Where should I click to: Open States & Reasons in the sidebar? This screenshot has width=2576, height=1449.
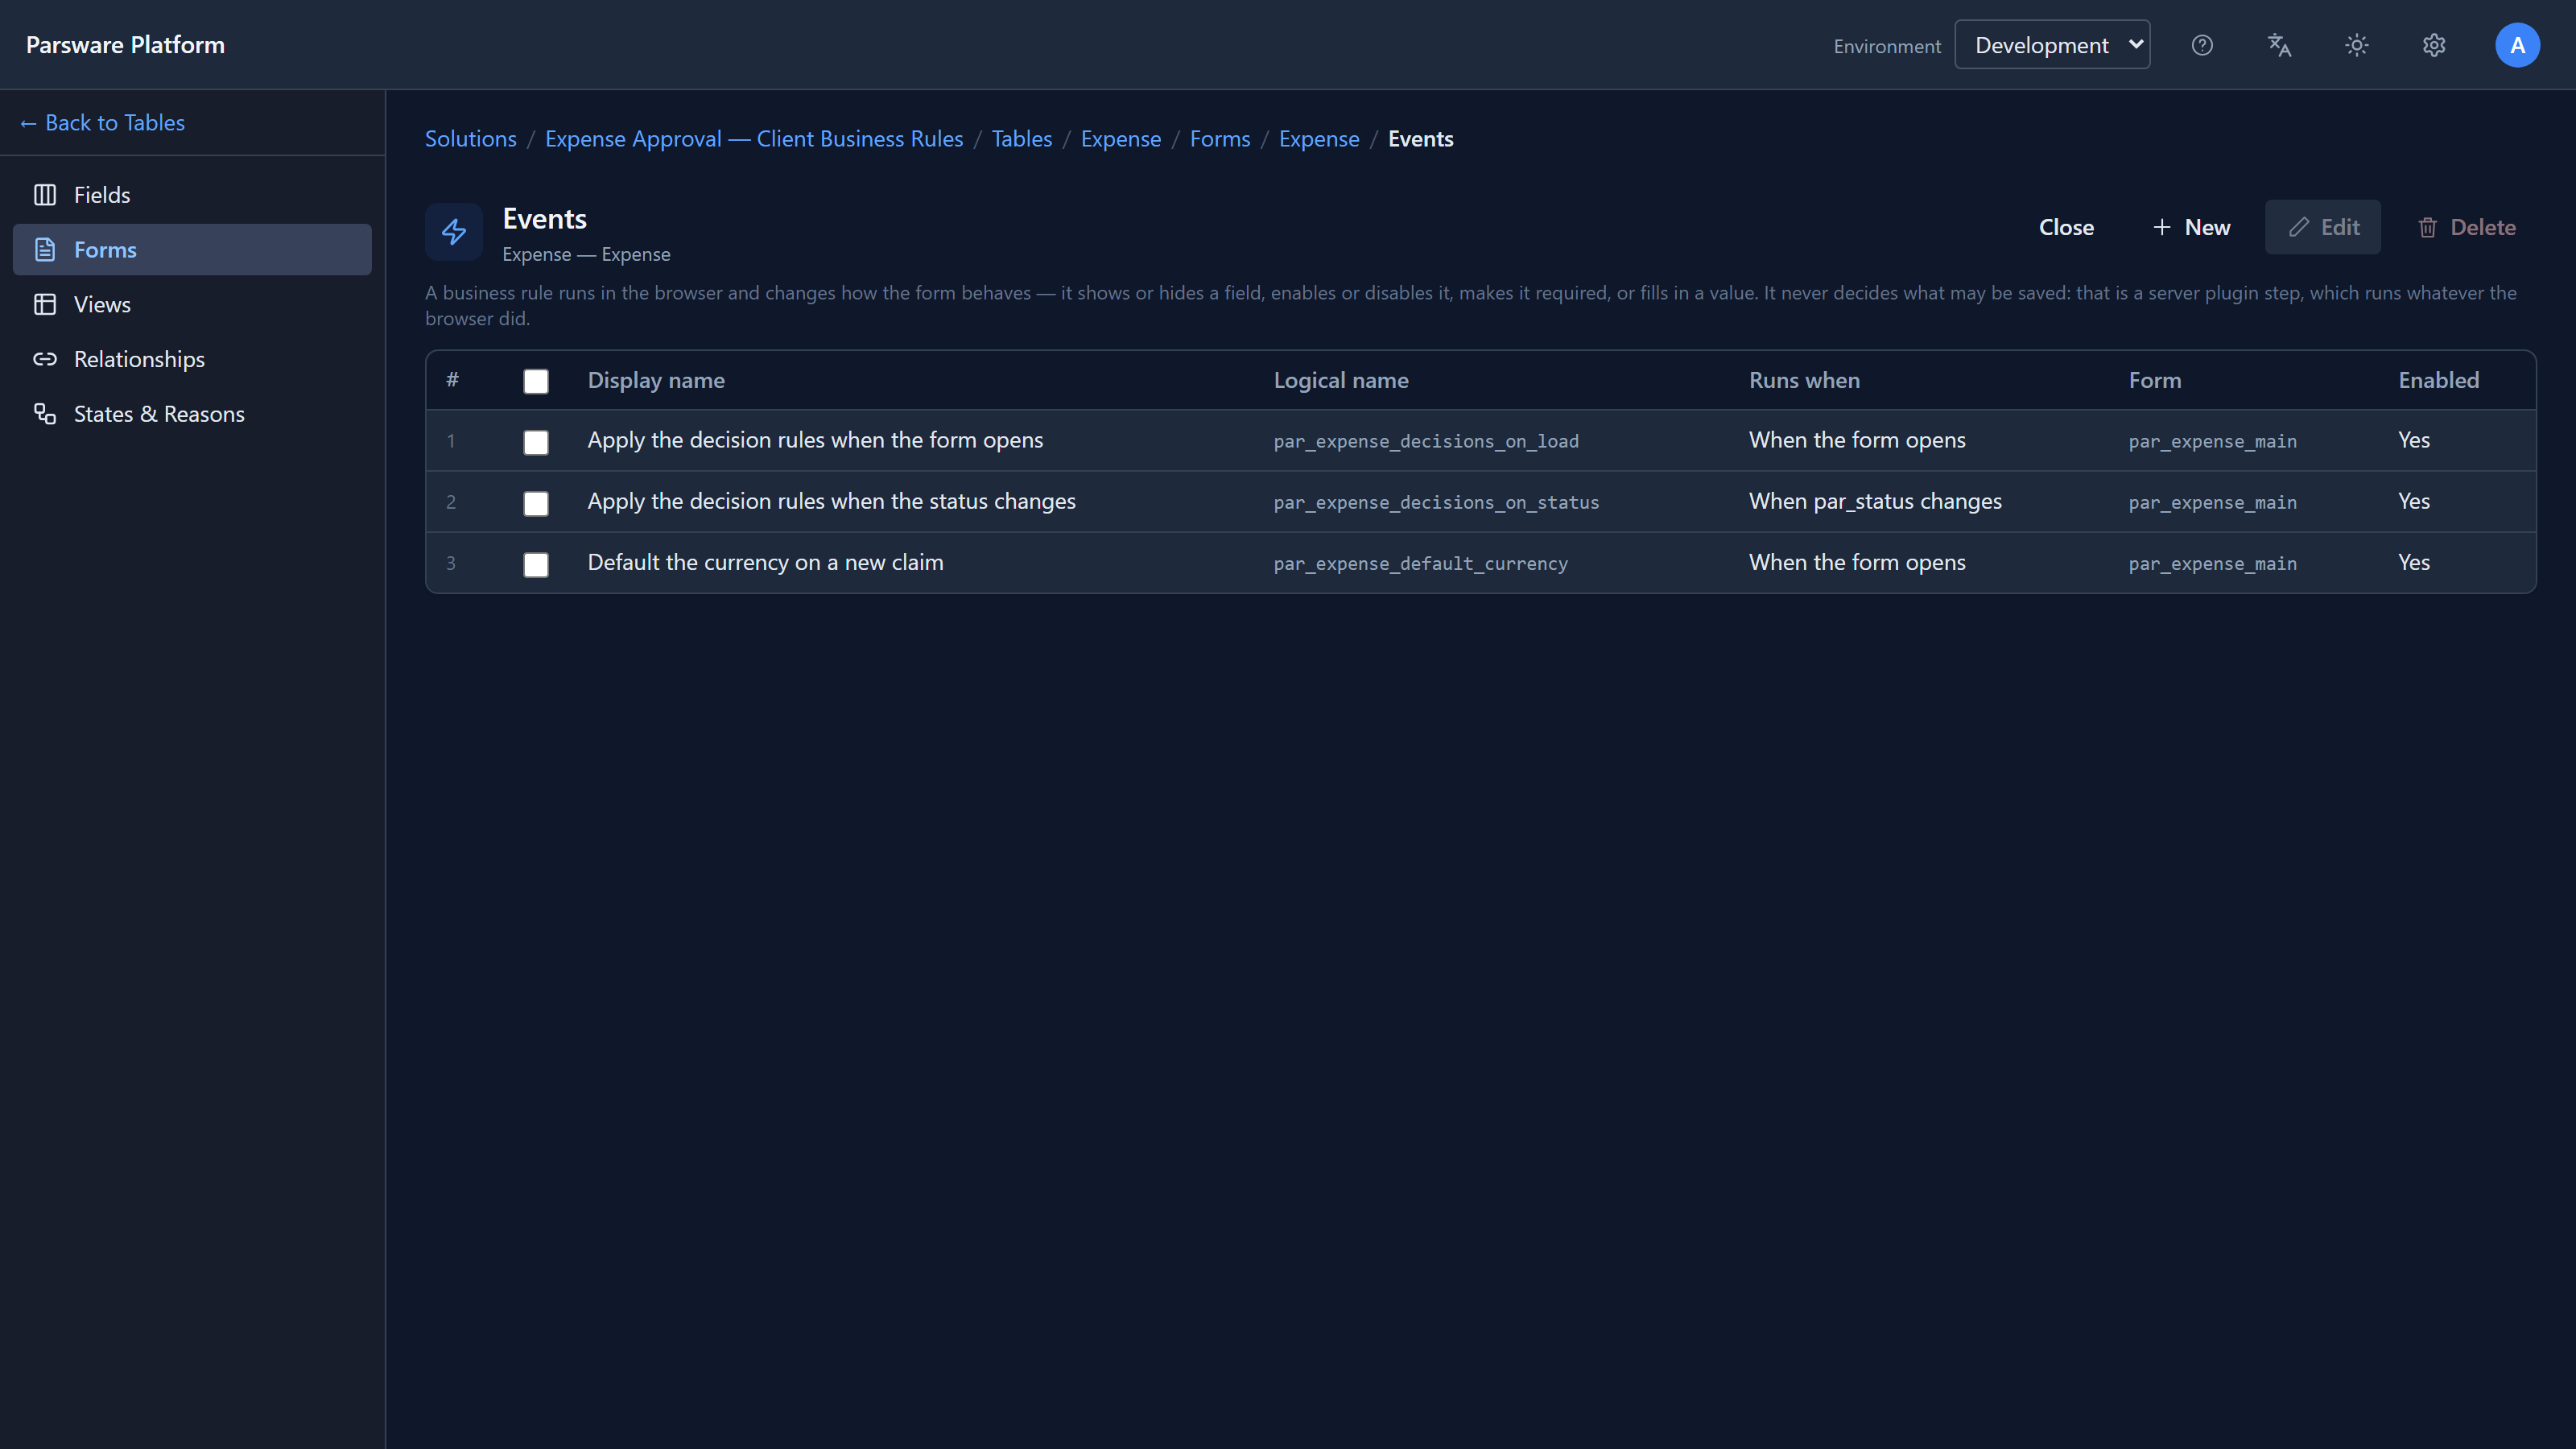pyautogui.click(x=192, y=414)
